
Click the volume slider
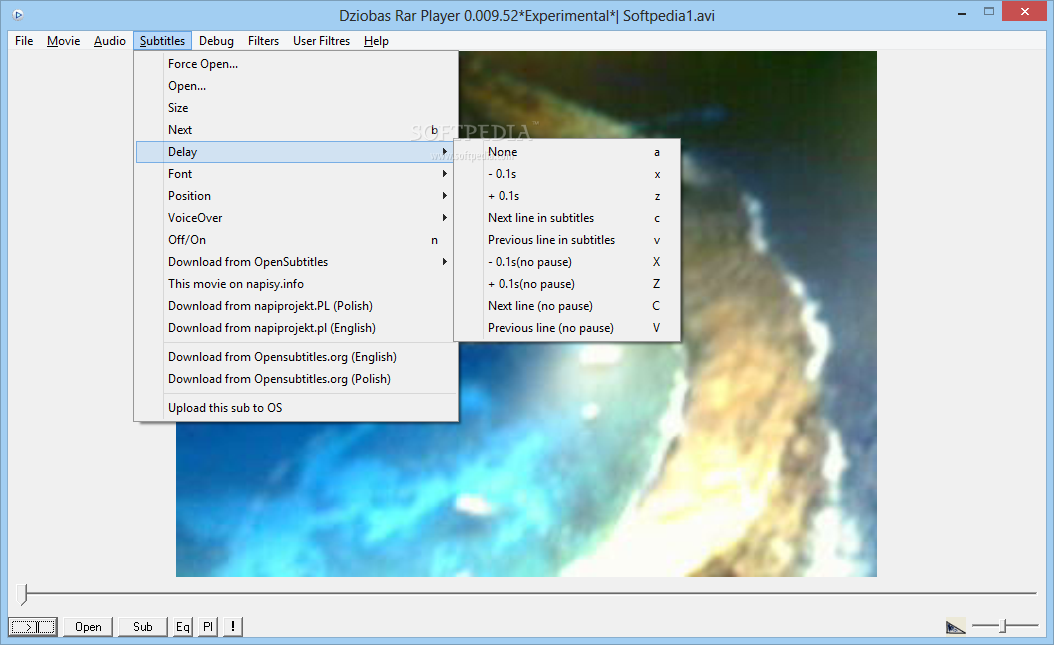point(1005,626)
